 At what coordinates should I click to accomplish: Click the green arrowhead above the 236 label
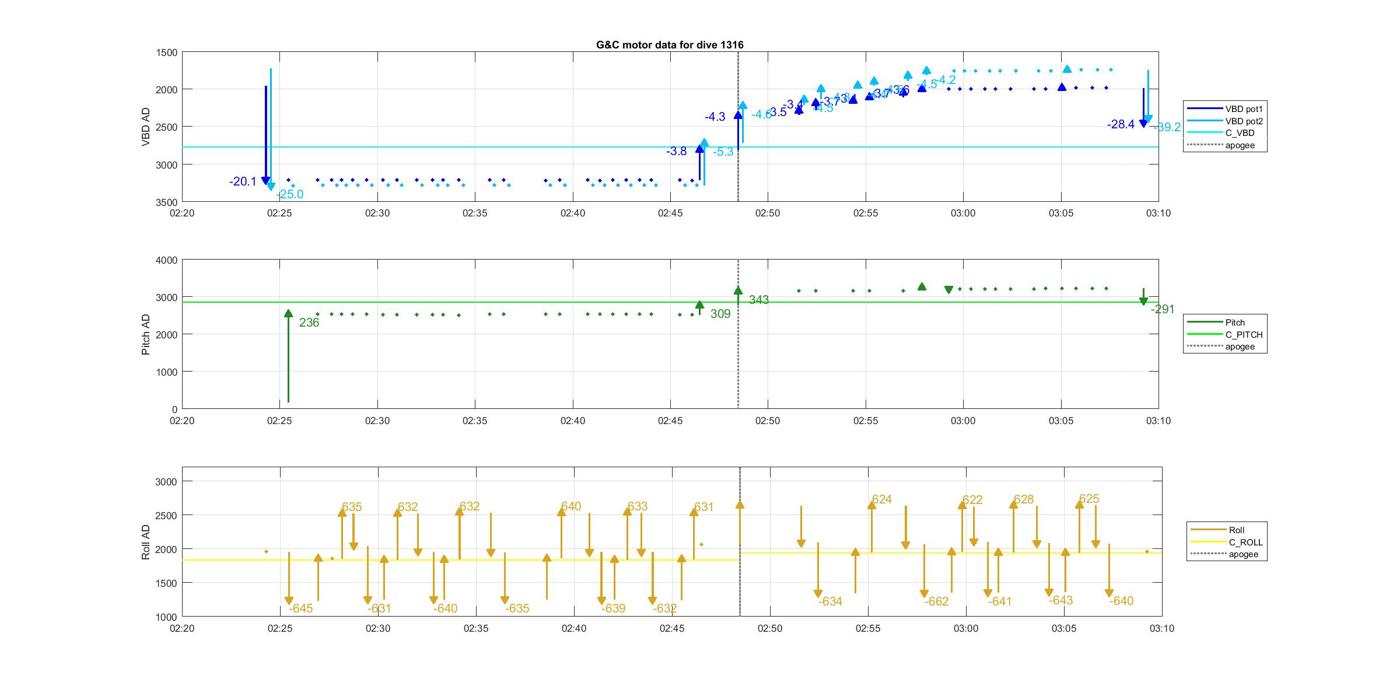pos(288,314)
